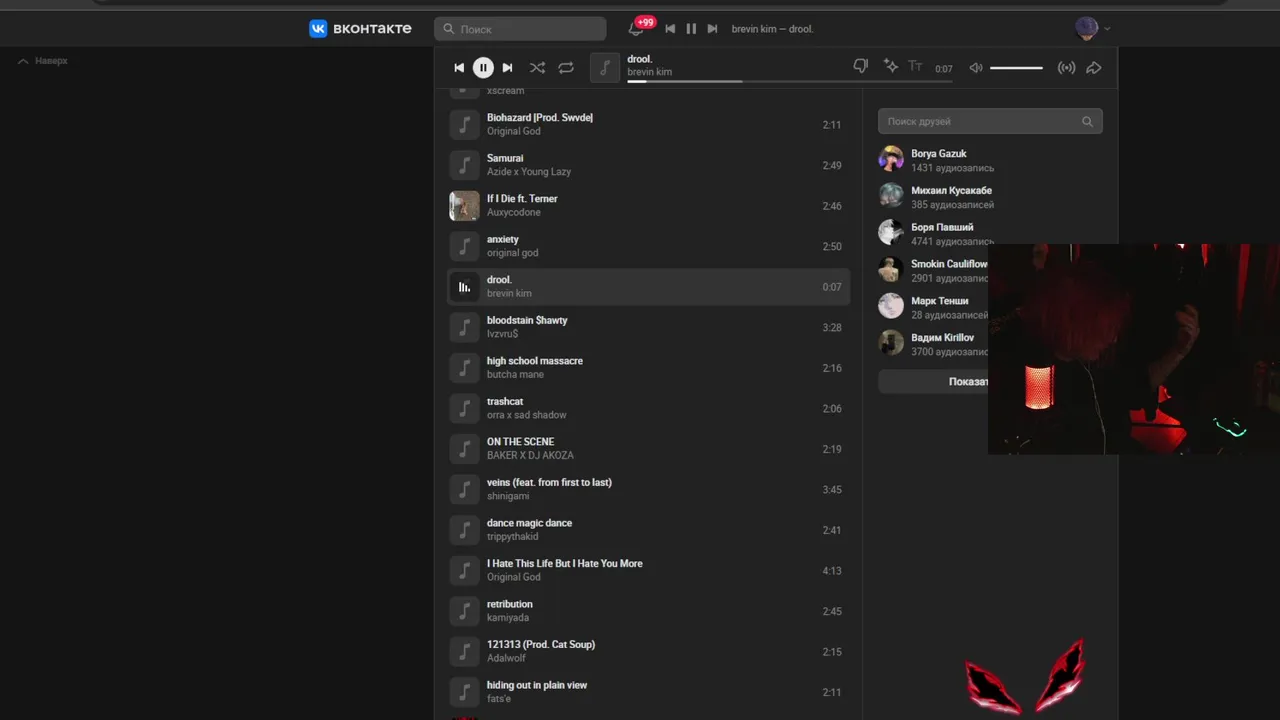Go to previous track in player panel
Viewport: 1280px width, 720px height.
tap(459, 68)
